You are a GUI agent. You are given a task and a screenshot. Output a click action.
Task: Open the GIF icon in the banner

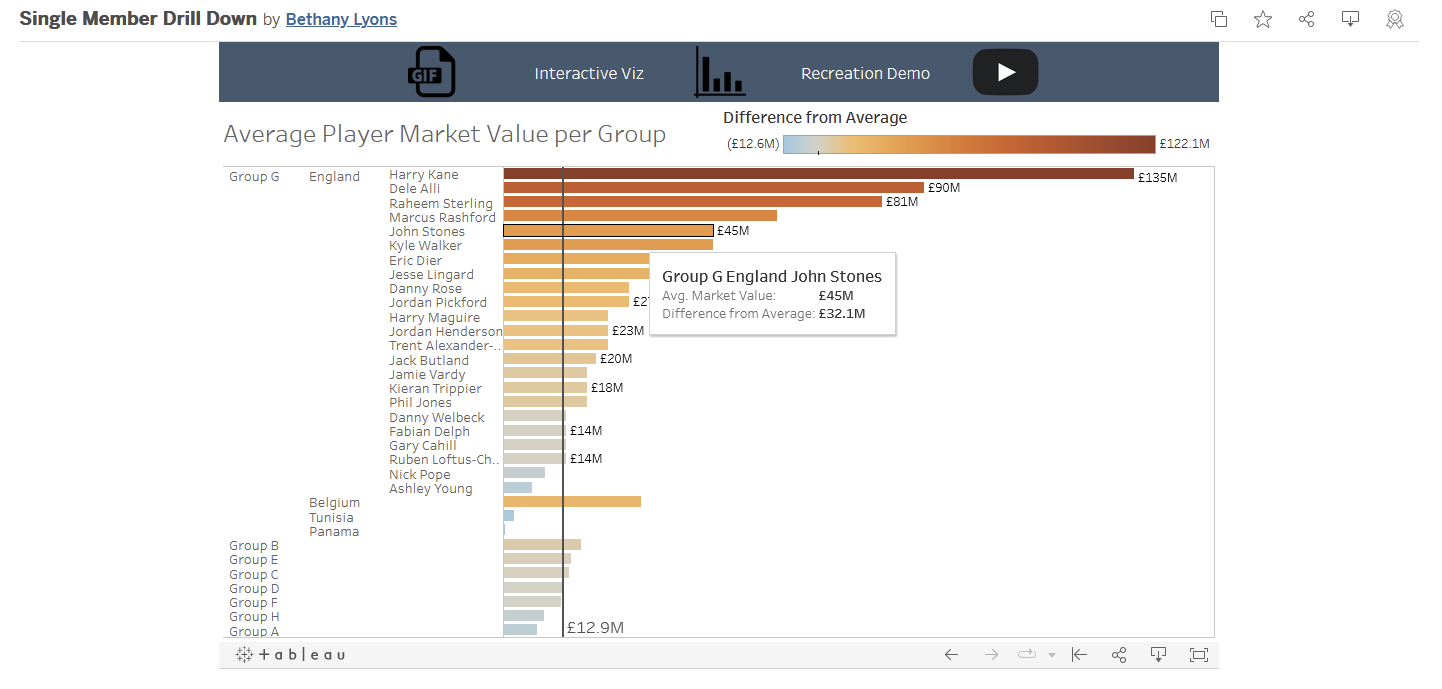point(431,73)
